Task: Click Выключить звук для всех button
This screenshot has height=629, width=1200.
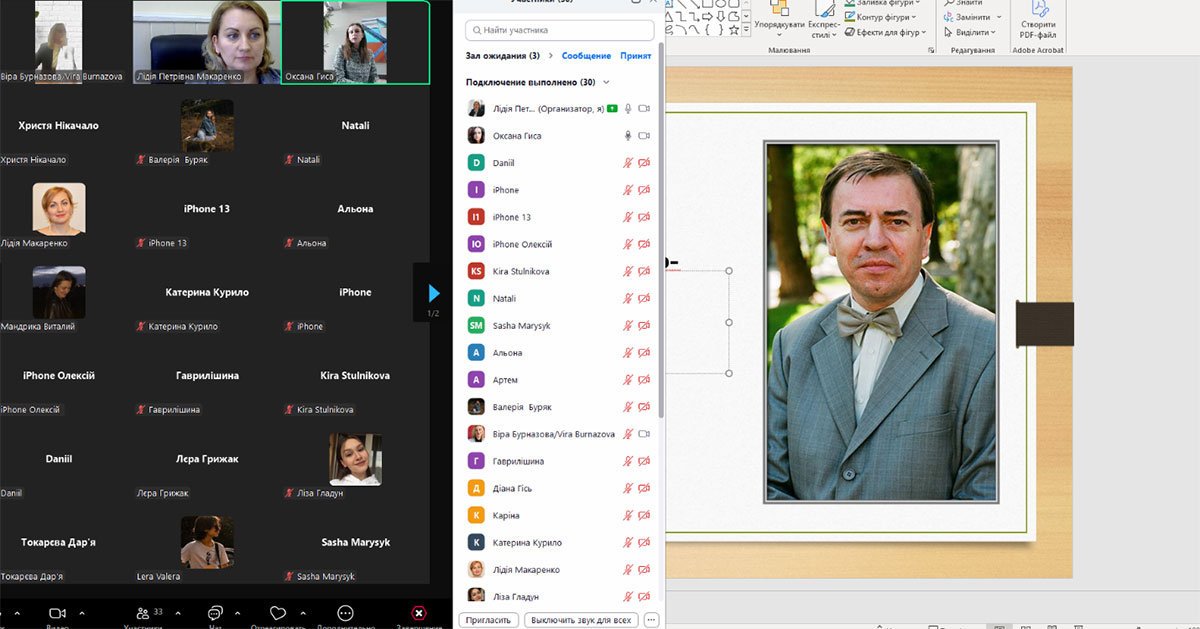Action: pyautogui.click(x=581, y=620)
